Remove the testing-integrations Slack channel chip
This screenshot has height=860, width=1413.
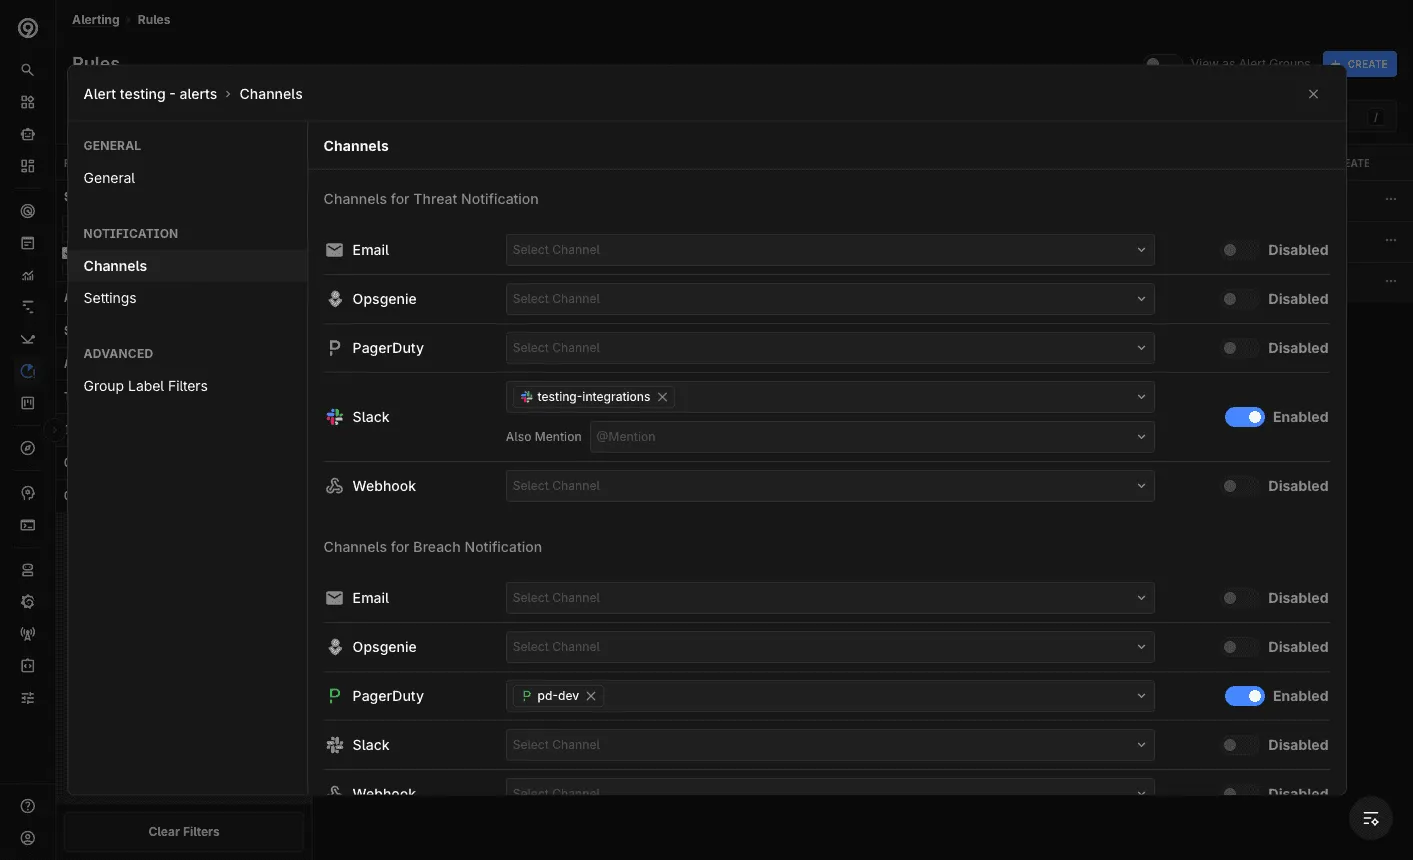point(662,397)
